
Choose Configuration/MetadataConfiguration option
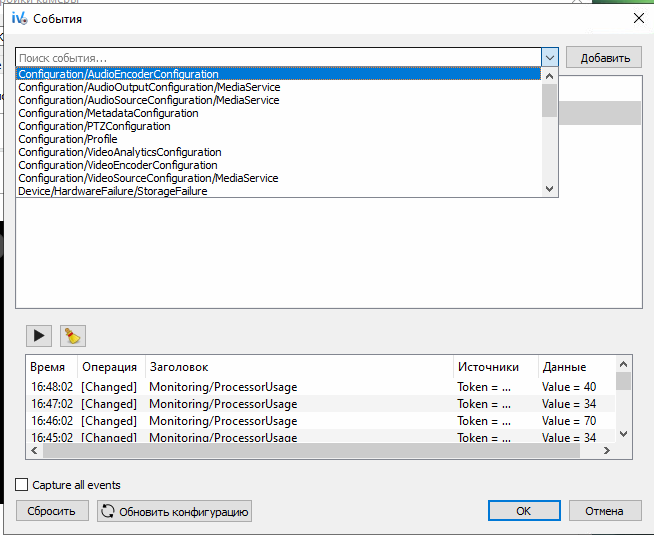coord(278,113)
